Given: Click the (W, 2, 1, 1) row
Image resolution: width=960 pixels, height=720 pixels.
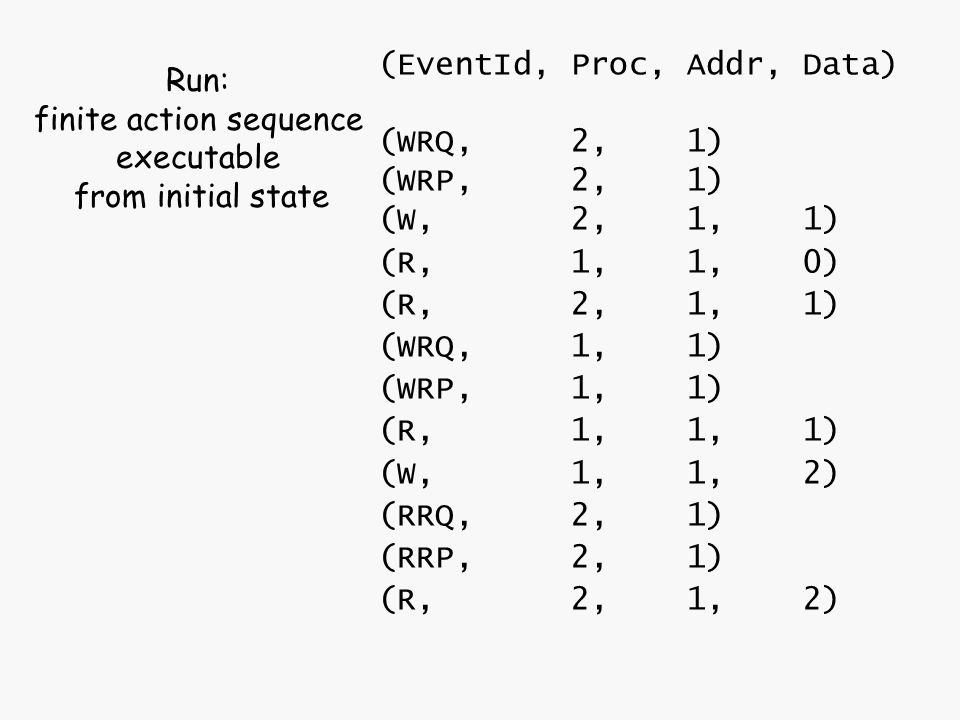Looking at the screenshot, I should (x=609, y=219).
